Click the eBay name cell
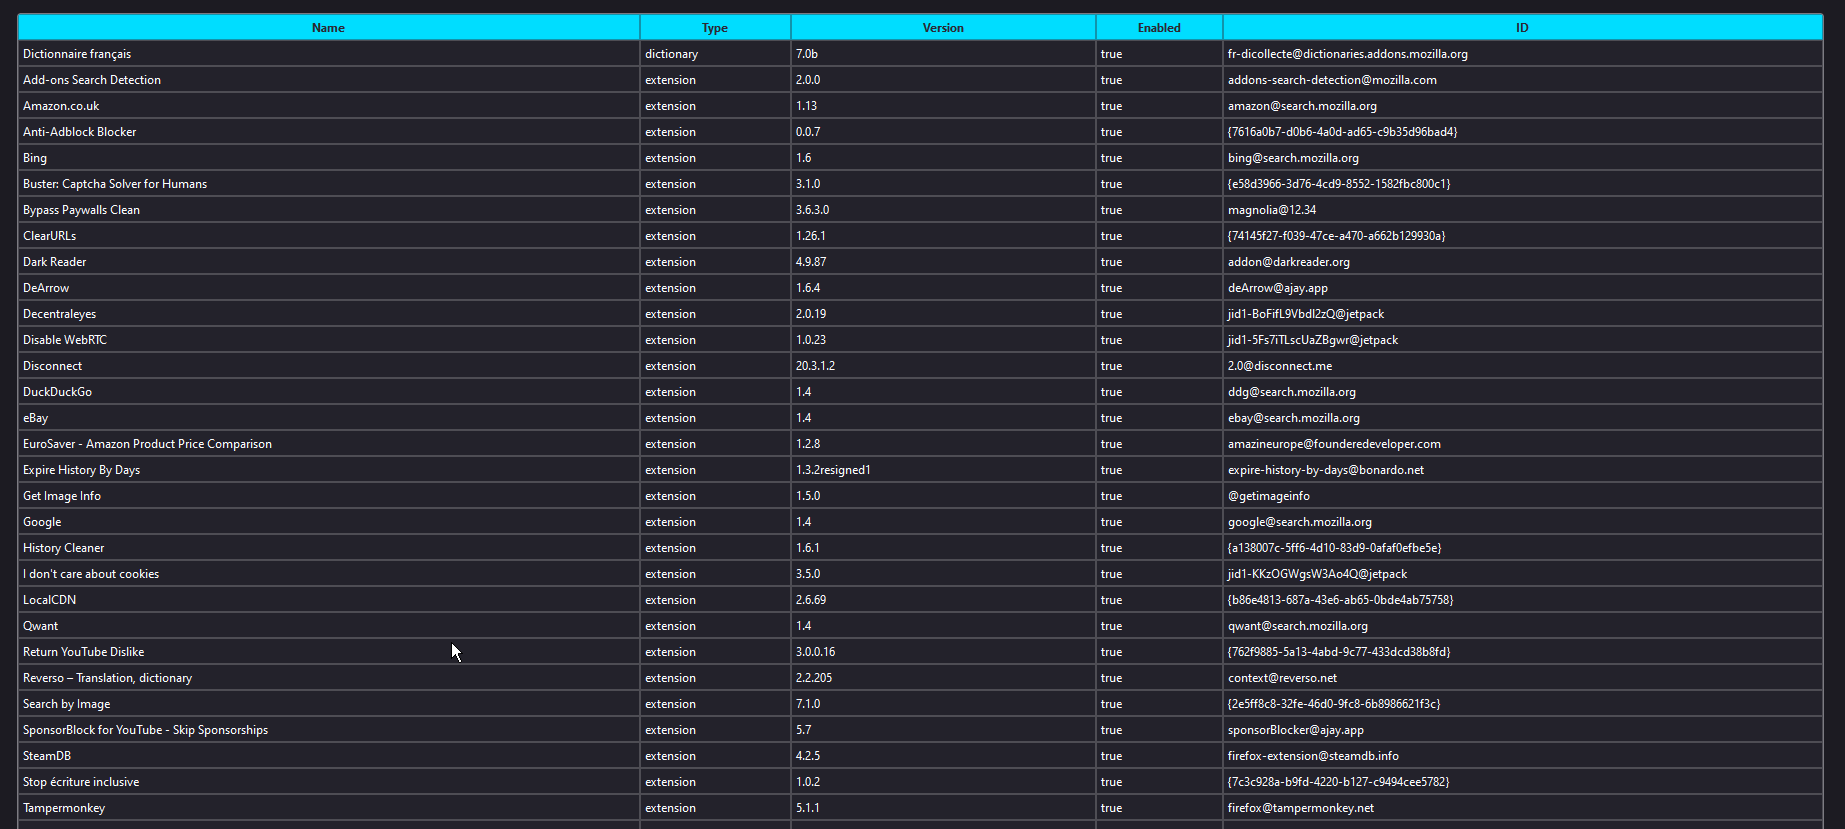 coord(328,418)
